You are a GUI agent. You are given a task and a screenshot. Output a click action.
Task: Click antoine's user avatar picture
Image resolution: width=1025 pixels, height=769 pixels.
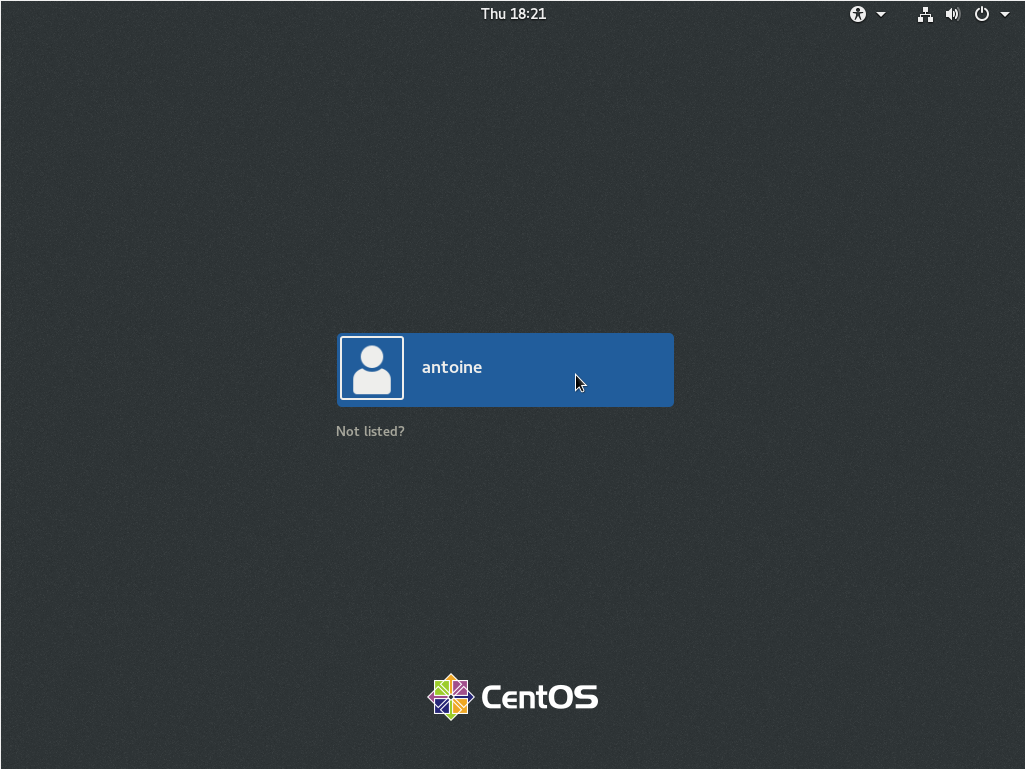(372, 368)
